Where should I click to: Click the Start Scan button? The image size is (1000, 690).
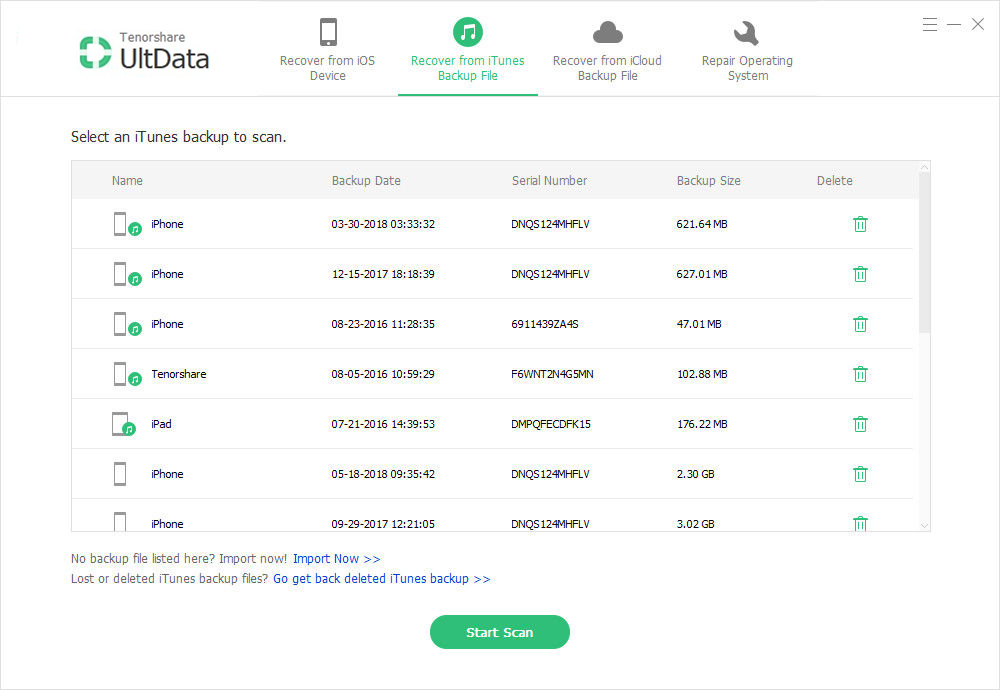click(x=499, y=632)
